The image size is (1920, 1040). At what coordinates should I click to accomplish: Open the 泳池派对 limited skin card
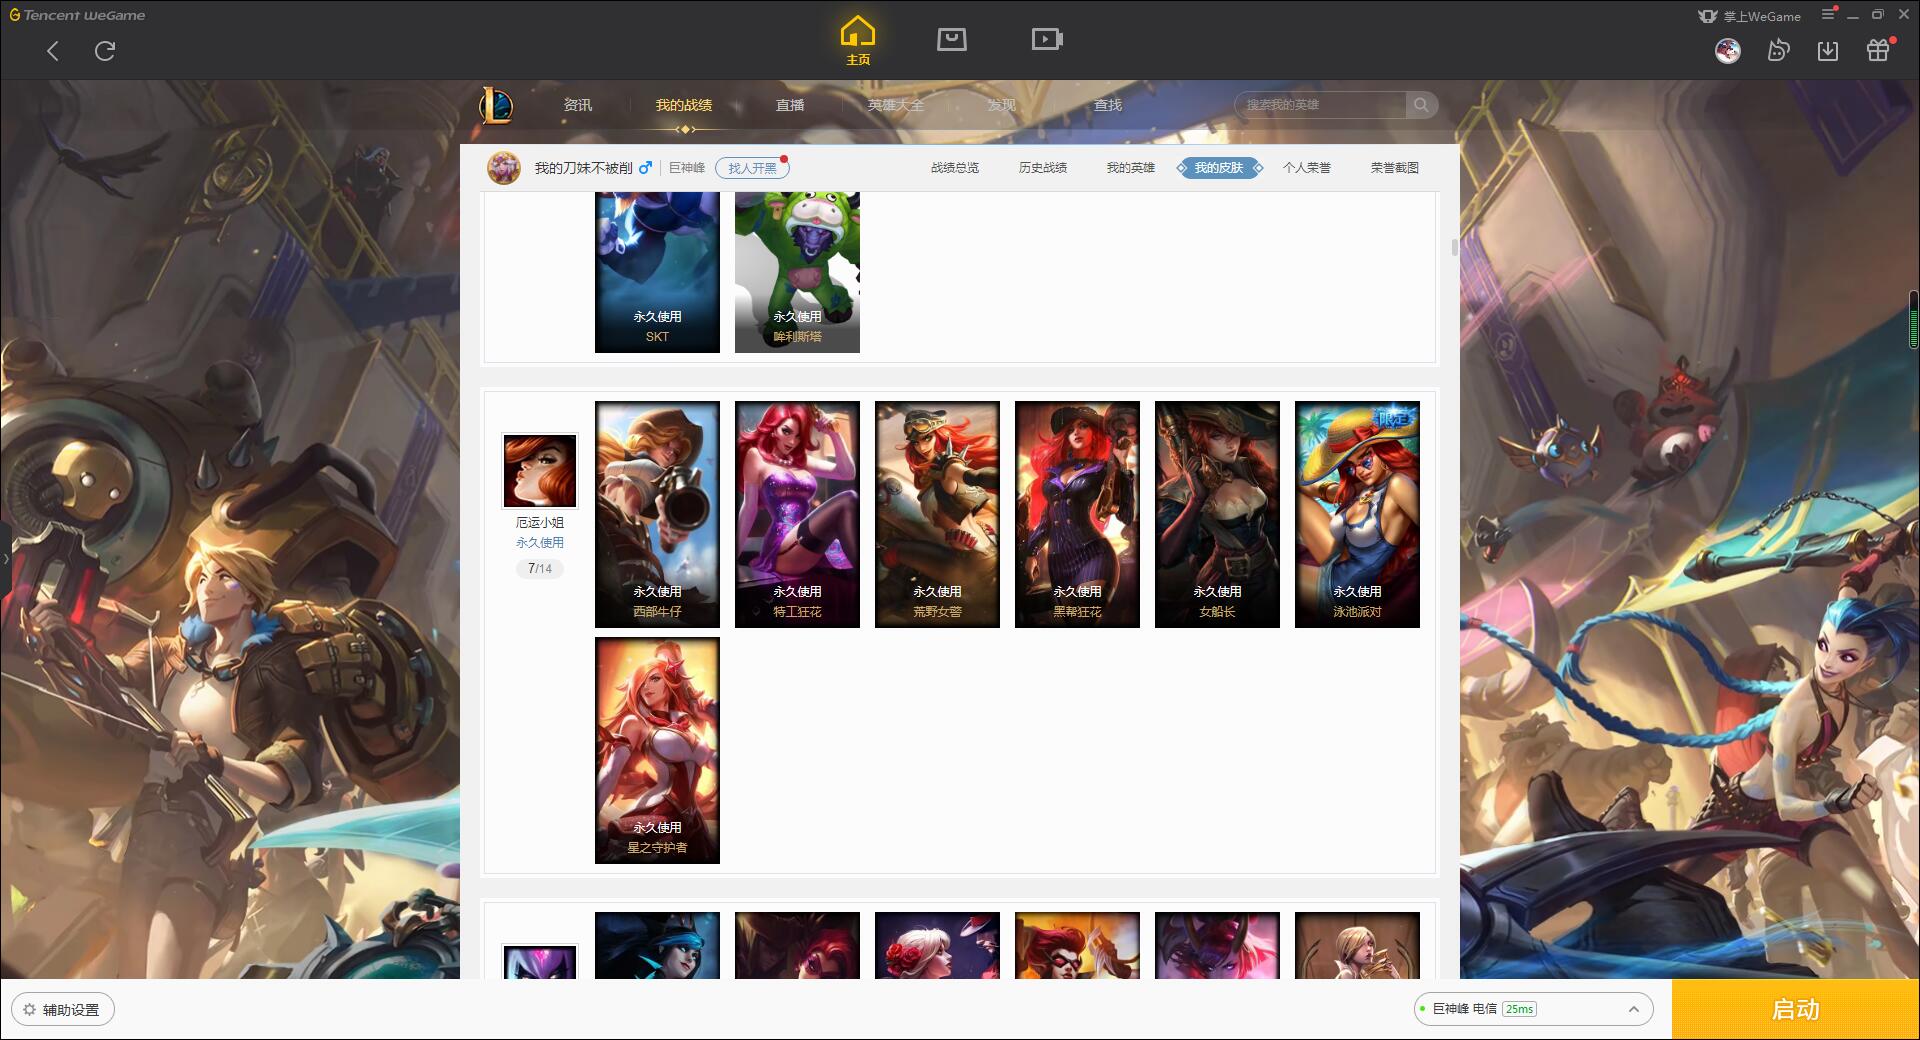click(x=1357, y=514)
